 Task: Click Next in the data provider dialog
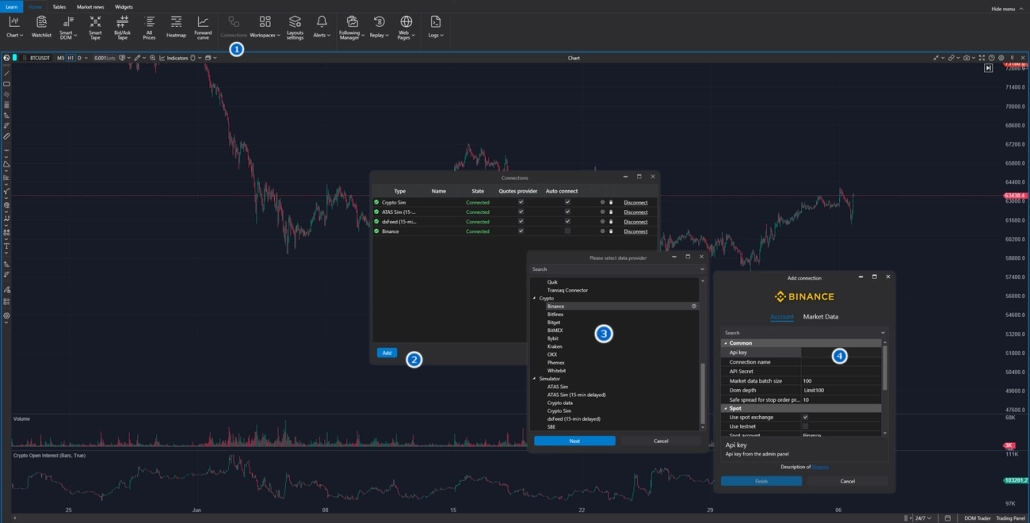tap(575, 441)
